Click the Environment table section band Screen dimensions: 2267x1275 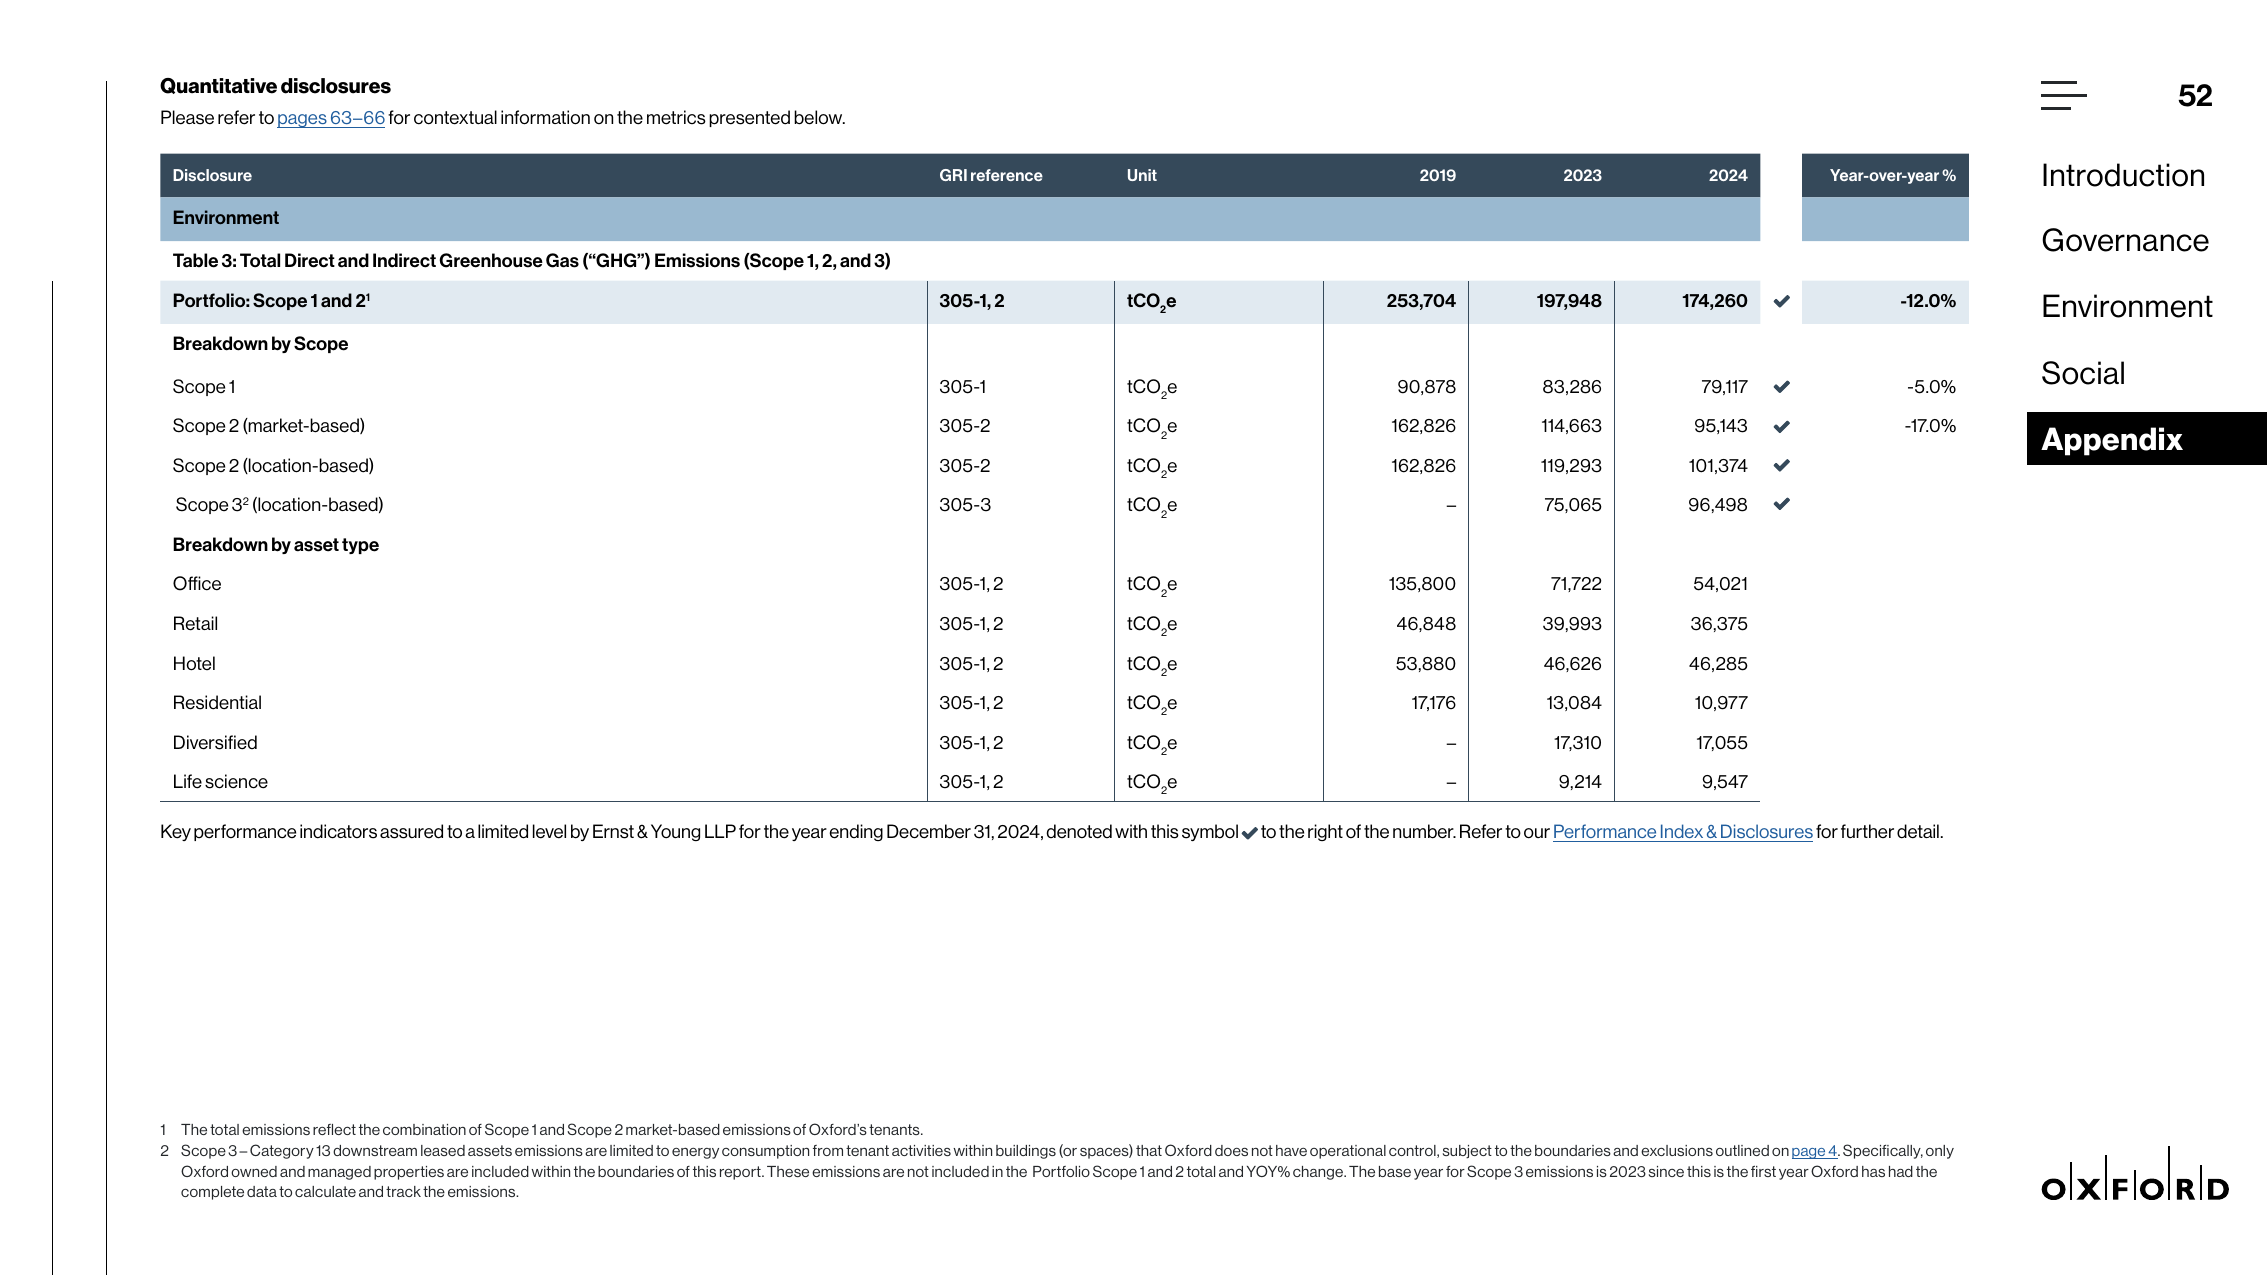point(960,218)
